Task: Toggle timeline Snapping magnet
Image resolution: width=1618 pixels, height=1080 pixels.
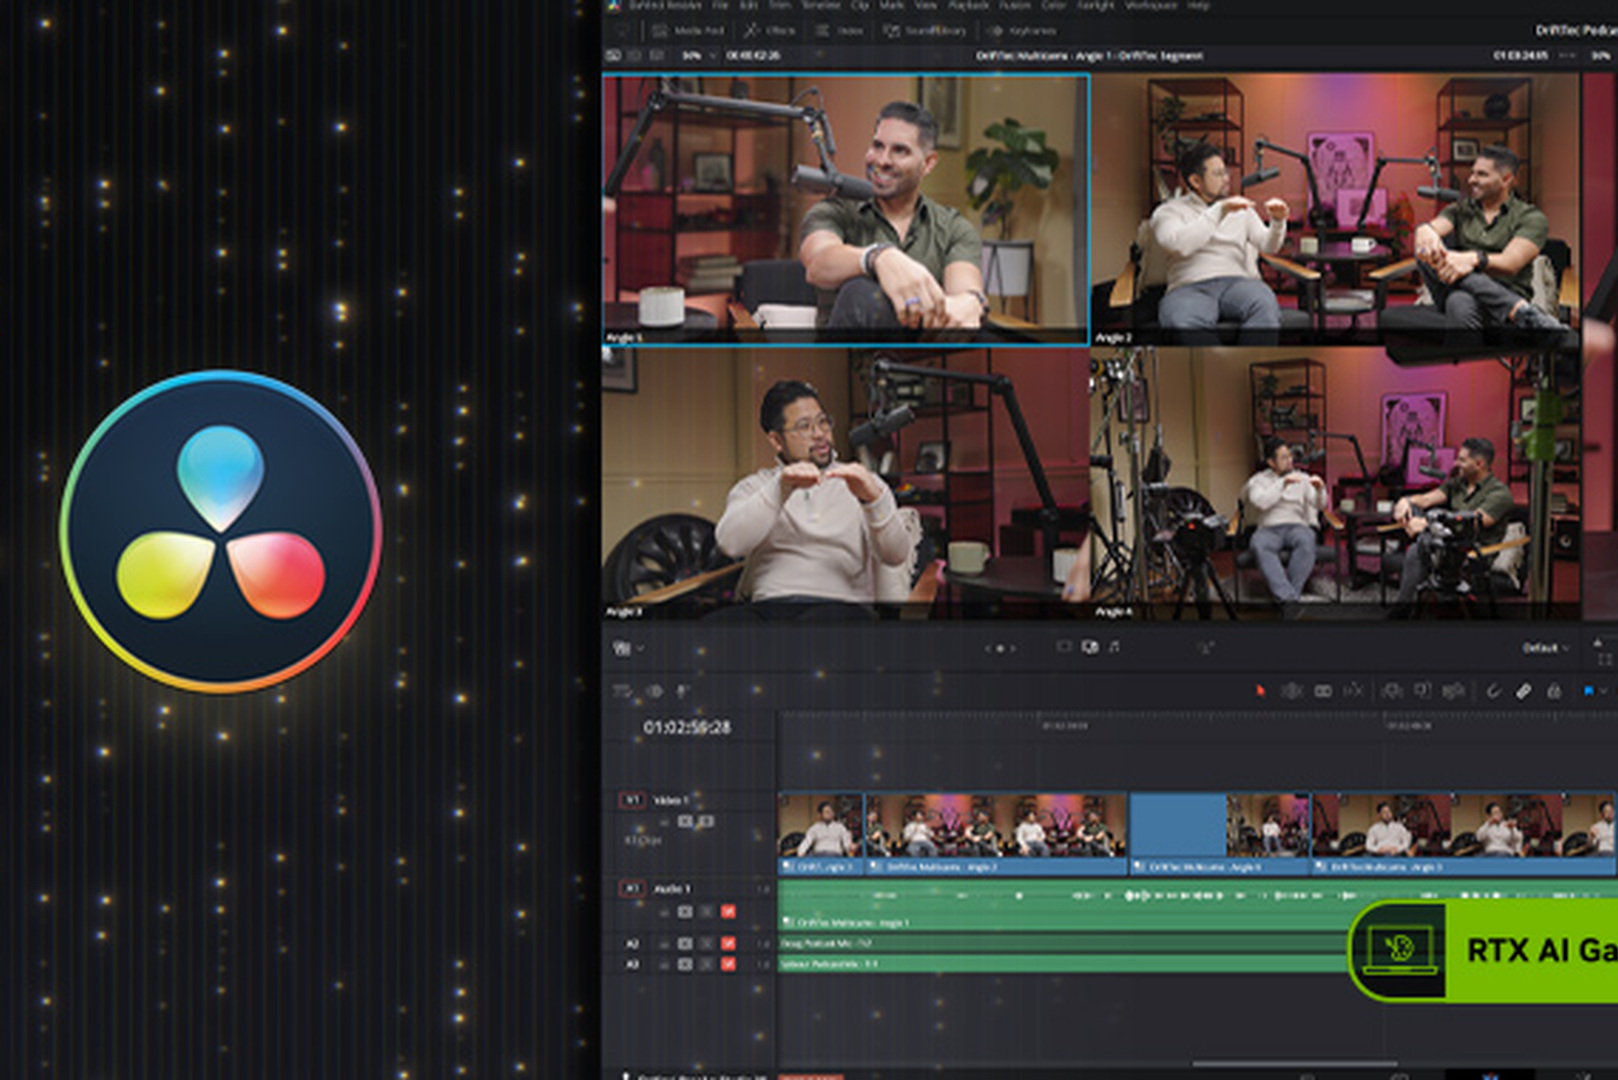Action: tap(1493, 691)
